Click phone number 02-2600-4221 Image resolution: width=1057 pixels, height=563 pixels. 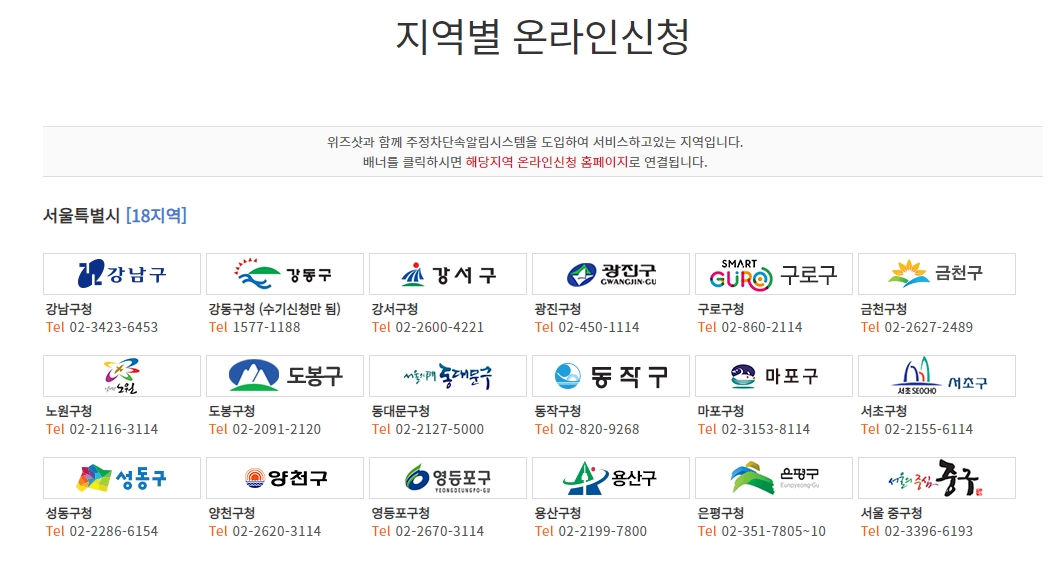pyautogui.click(x=440, y=328)
